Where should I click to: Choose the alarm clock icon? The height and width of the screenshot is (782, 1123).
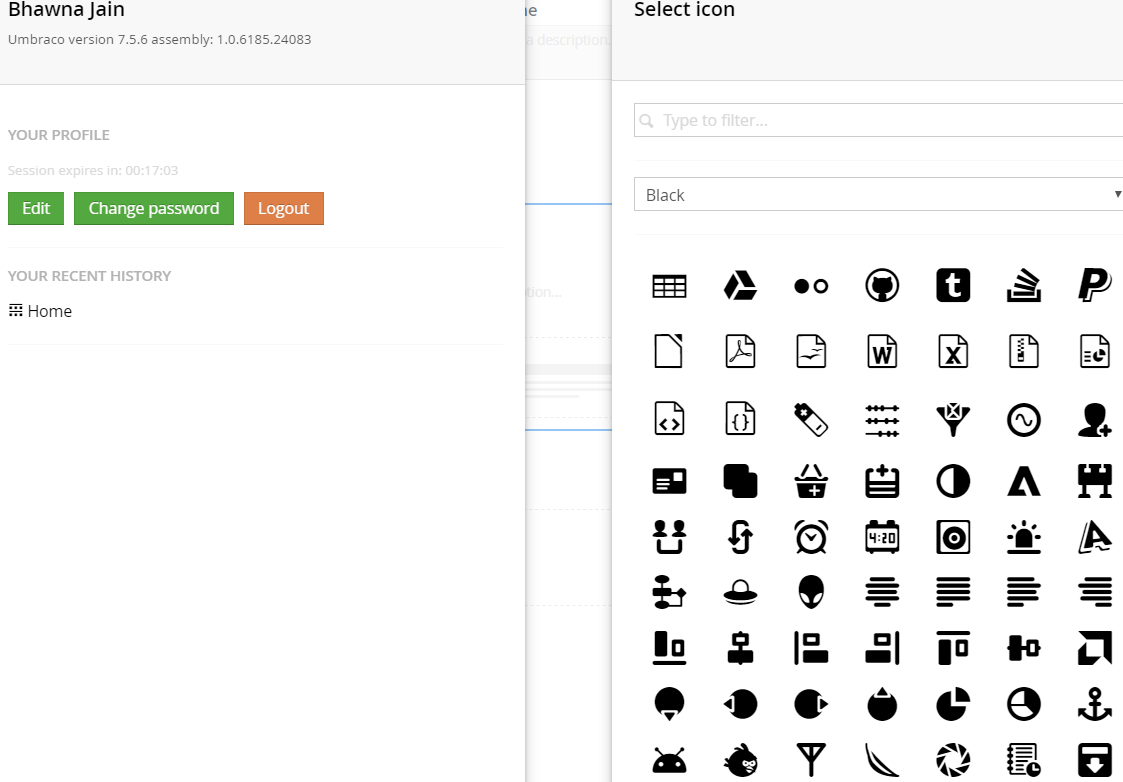(x=811, y=537)
